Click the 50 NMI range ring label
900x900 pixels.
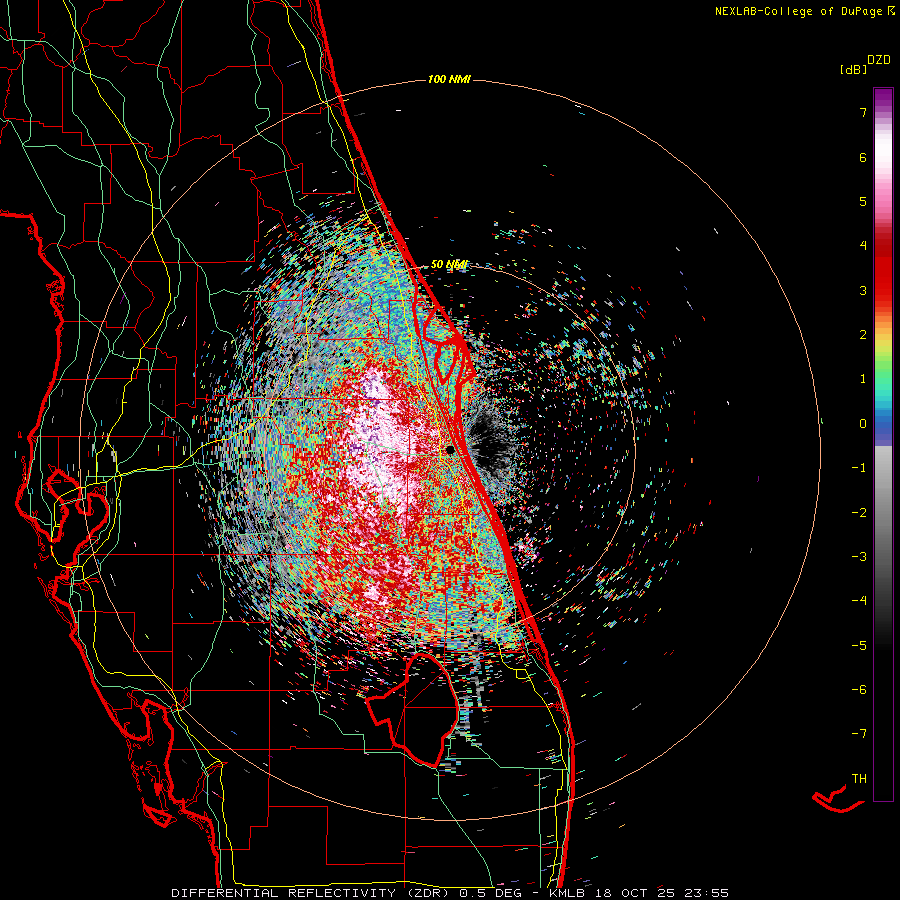[449, 265]
